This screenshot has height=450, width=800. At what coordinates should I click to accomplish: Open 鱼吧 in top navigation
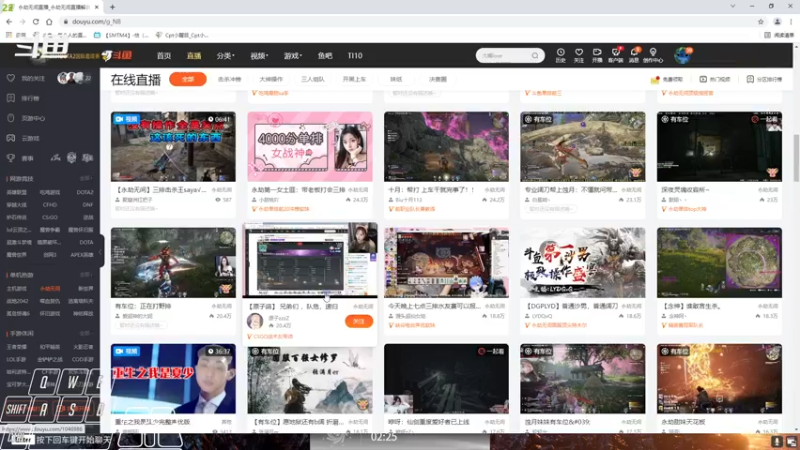[325, 56]
